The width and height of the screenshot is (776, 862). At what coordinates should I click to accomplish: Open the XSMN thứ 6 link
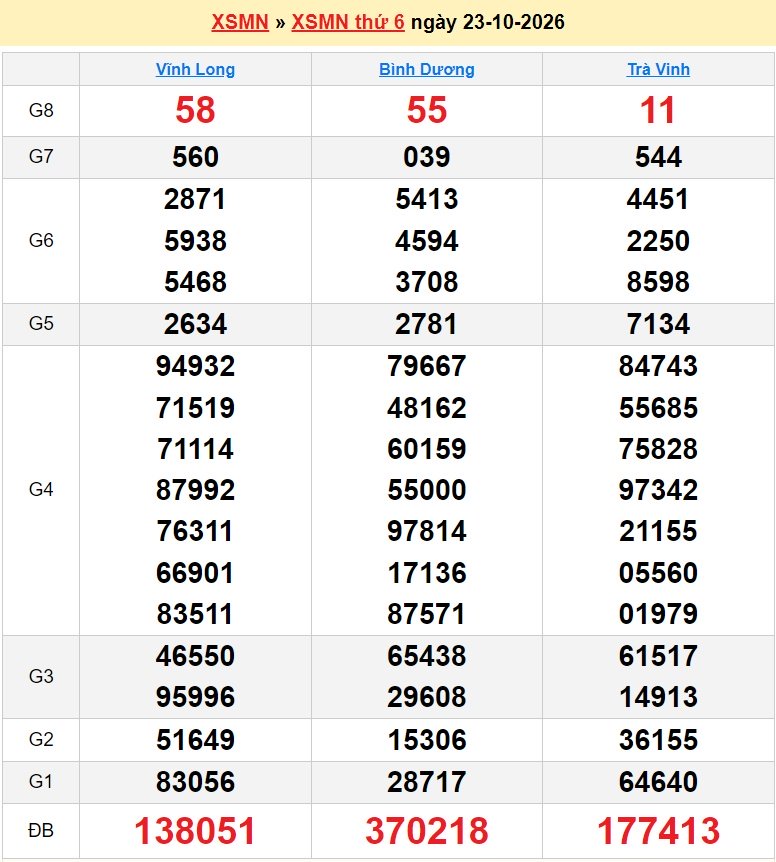click(x=348, y=22)
